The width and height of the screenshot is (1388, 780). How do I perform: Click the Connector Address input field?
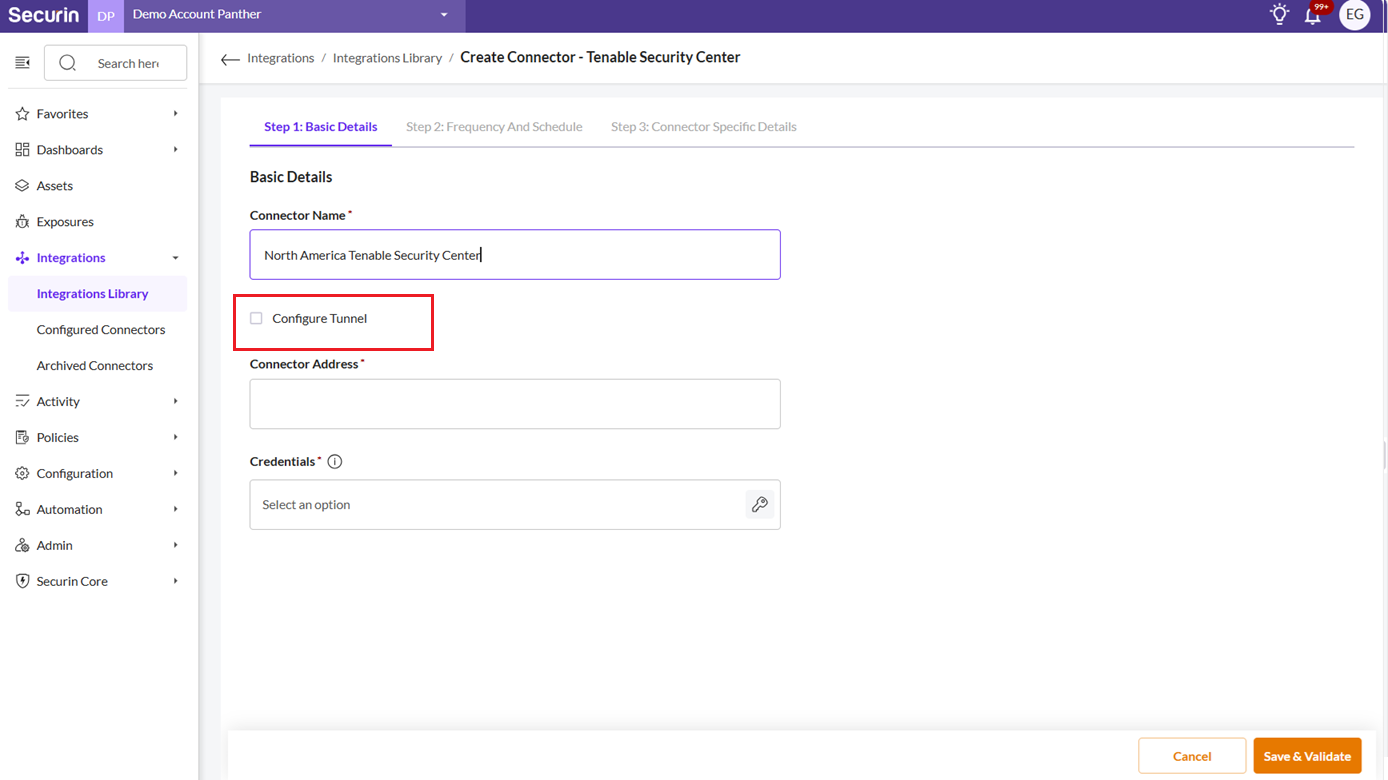[515, 404]
